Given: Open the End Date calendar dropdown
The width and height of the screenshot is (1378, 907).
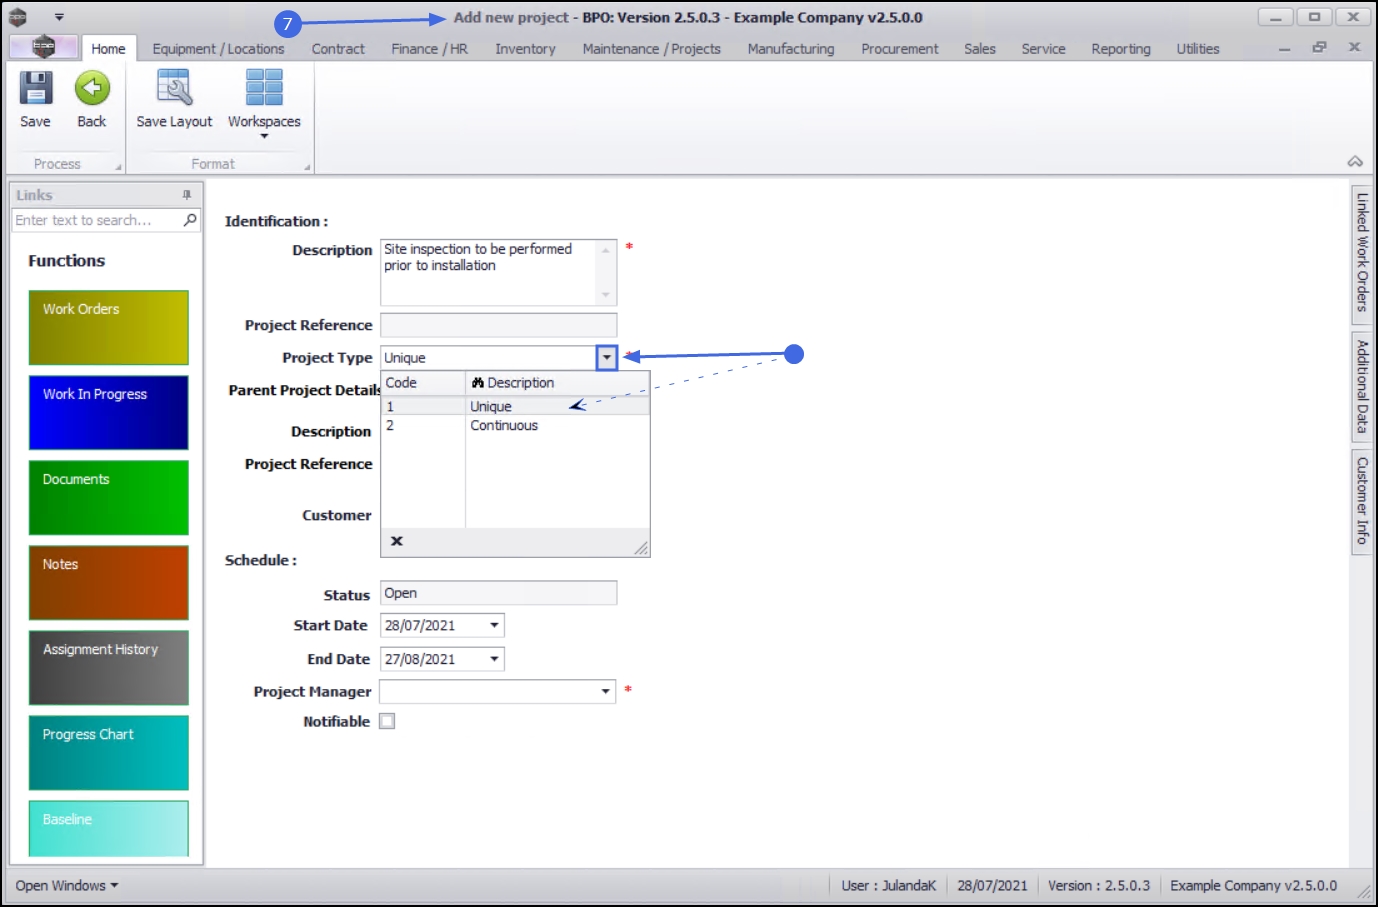Looking at the screenshot, I should tap(494, 660).
